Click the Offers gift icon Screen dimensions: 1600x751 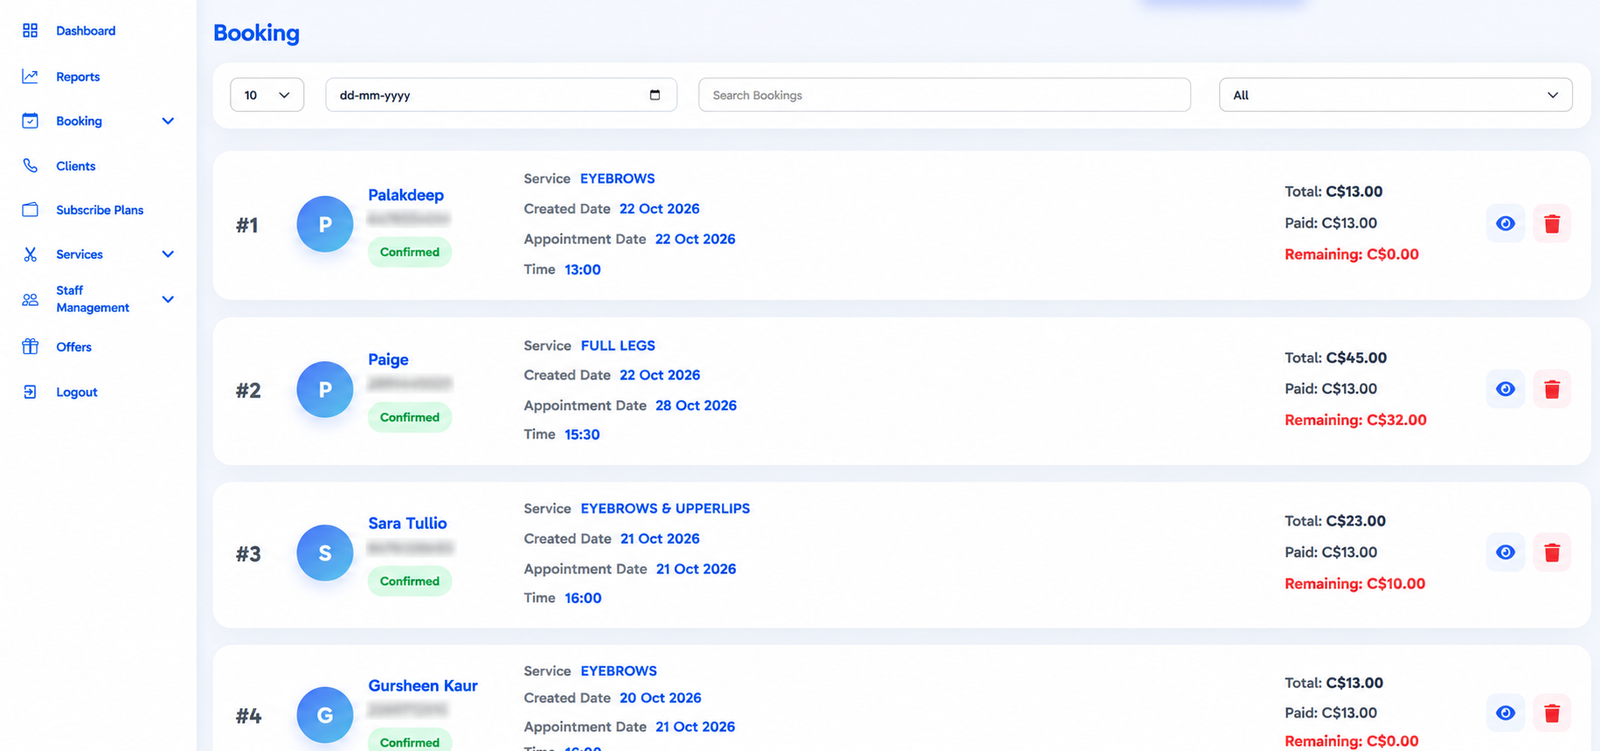pos(30,347)
